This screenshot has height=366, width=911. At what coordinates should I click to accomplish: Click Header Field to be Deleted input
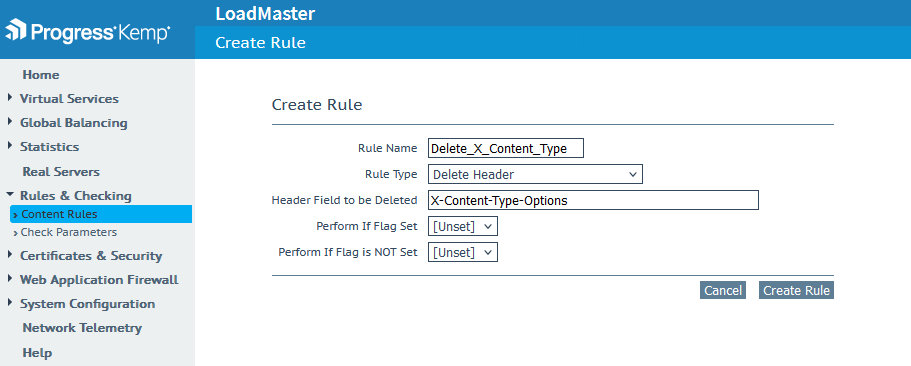click(593, 200)
